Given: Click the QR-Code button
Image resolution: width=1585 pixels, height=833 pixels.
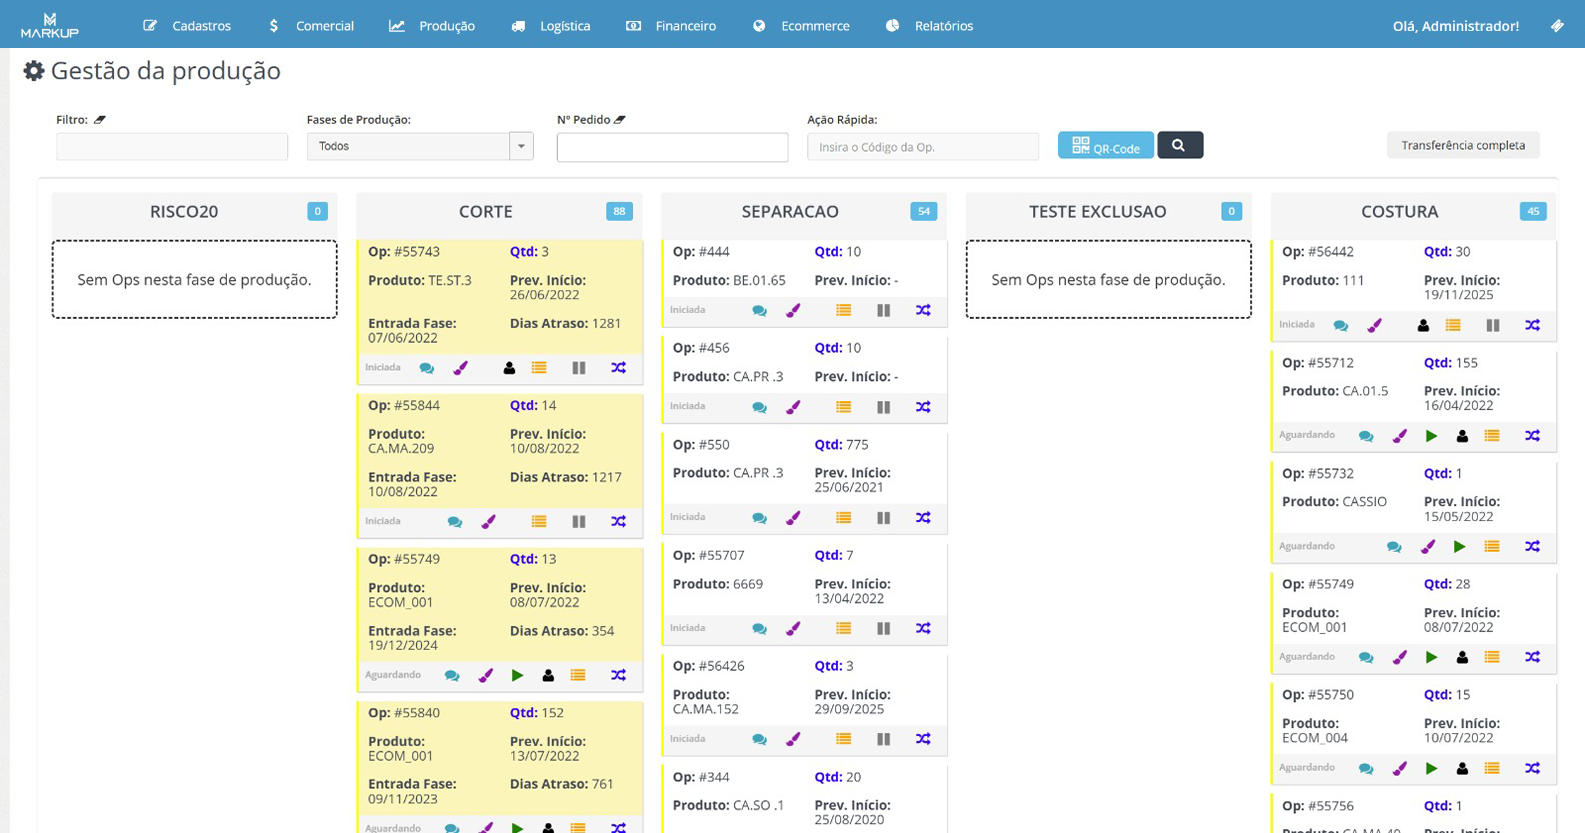Looking at the screenshot, I should (1105, 146).
